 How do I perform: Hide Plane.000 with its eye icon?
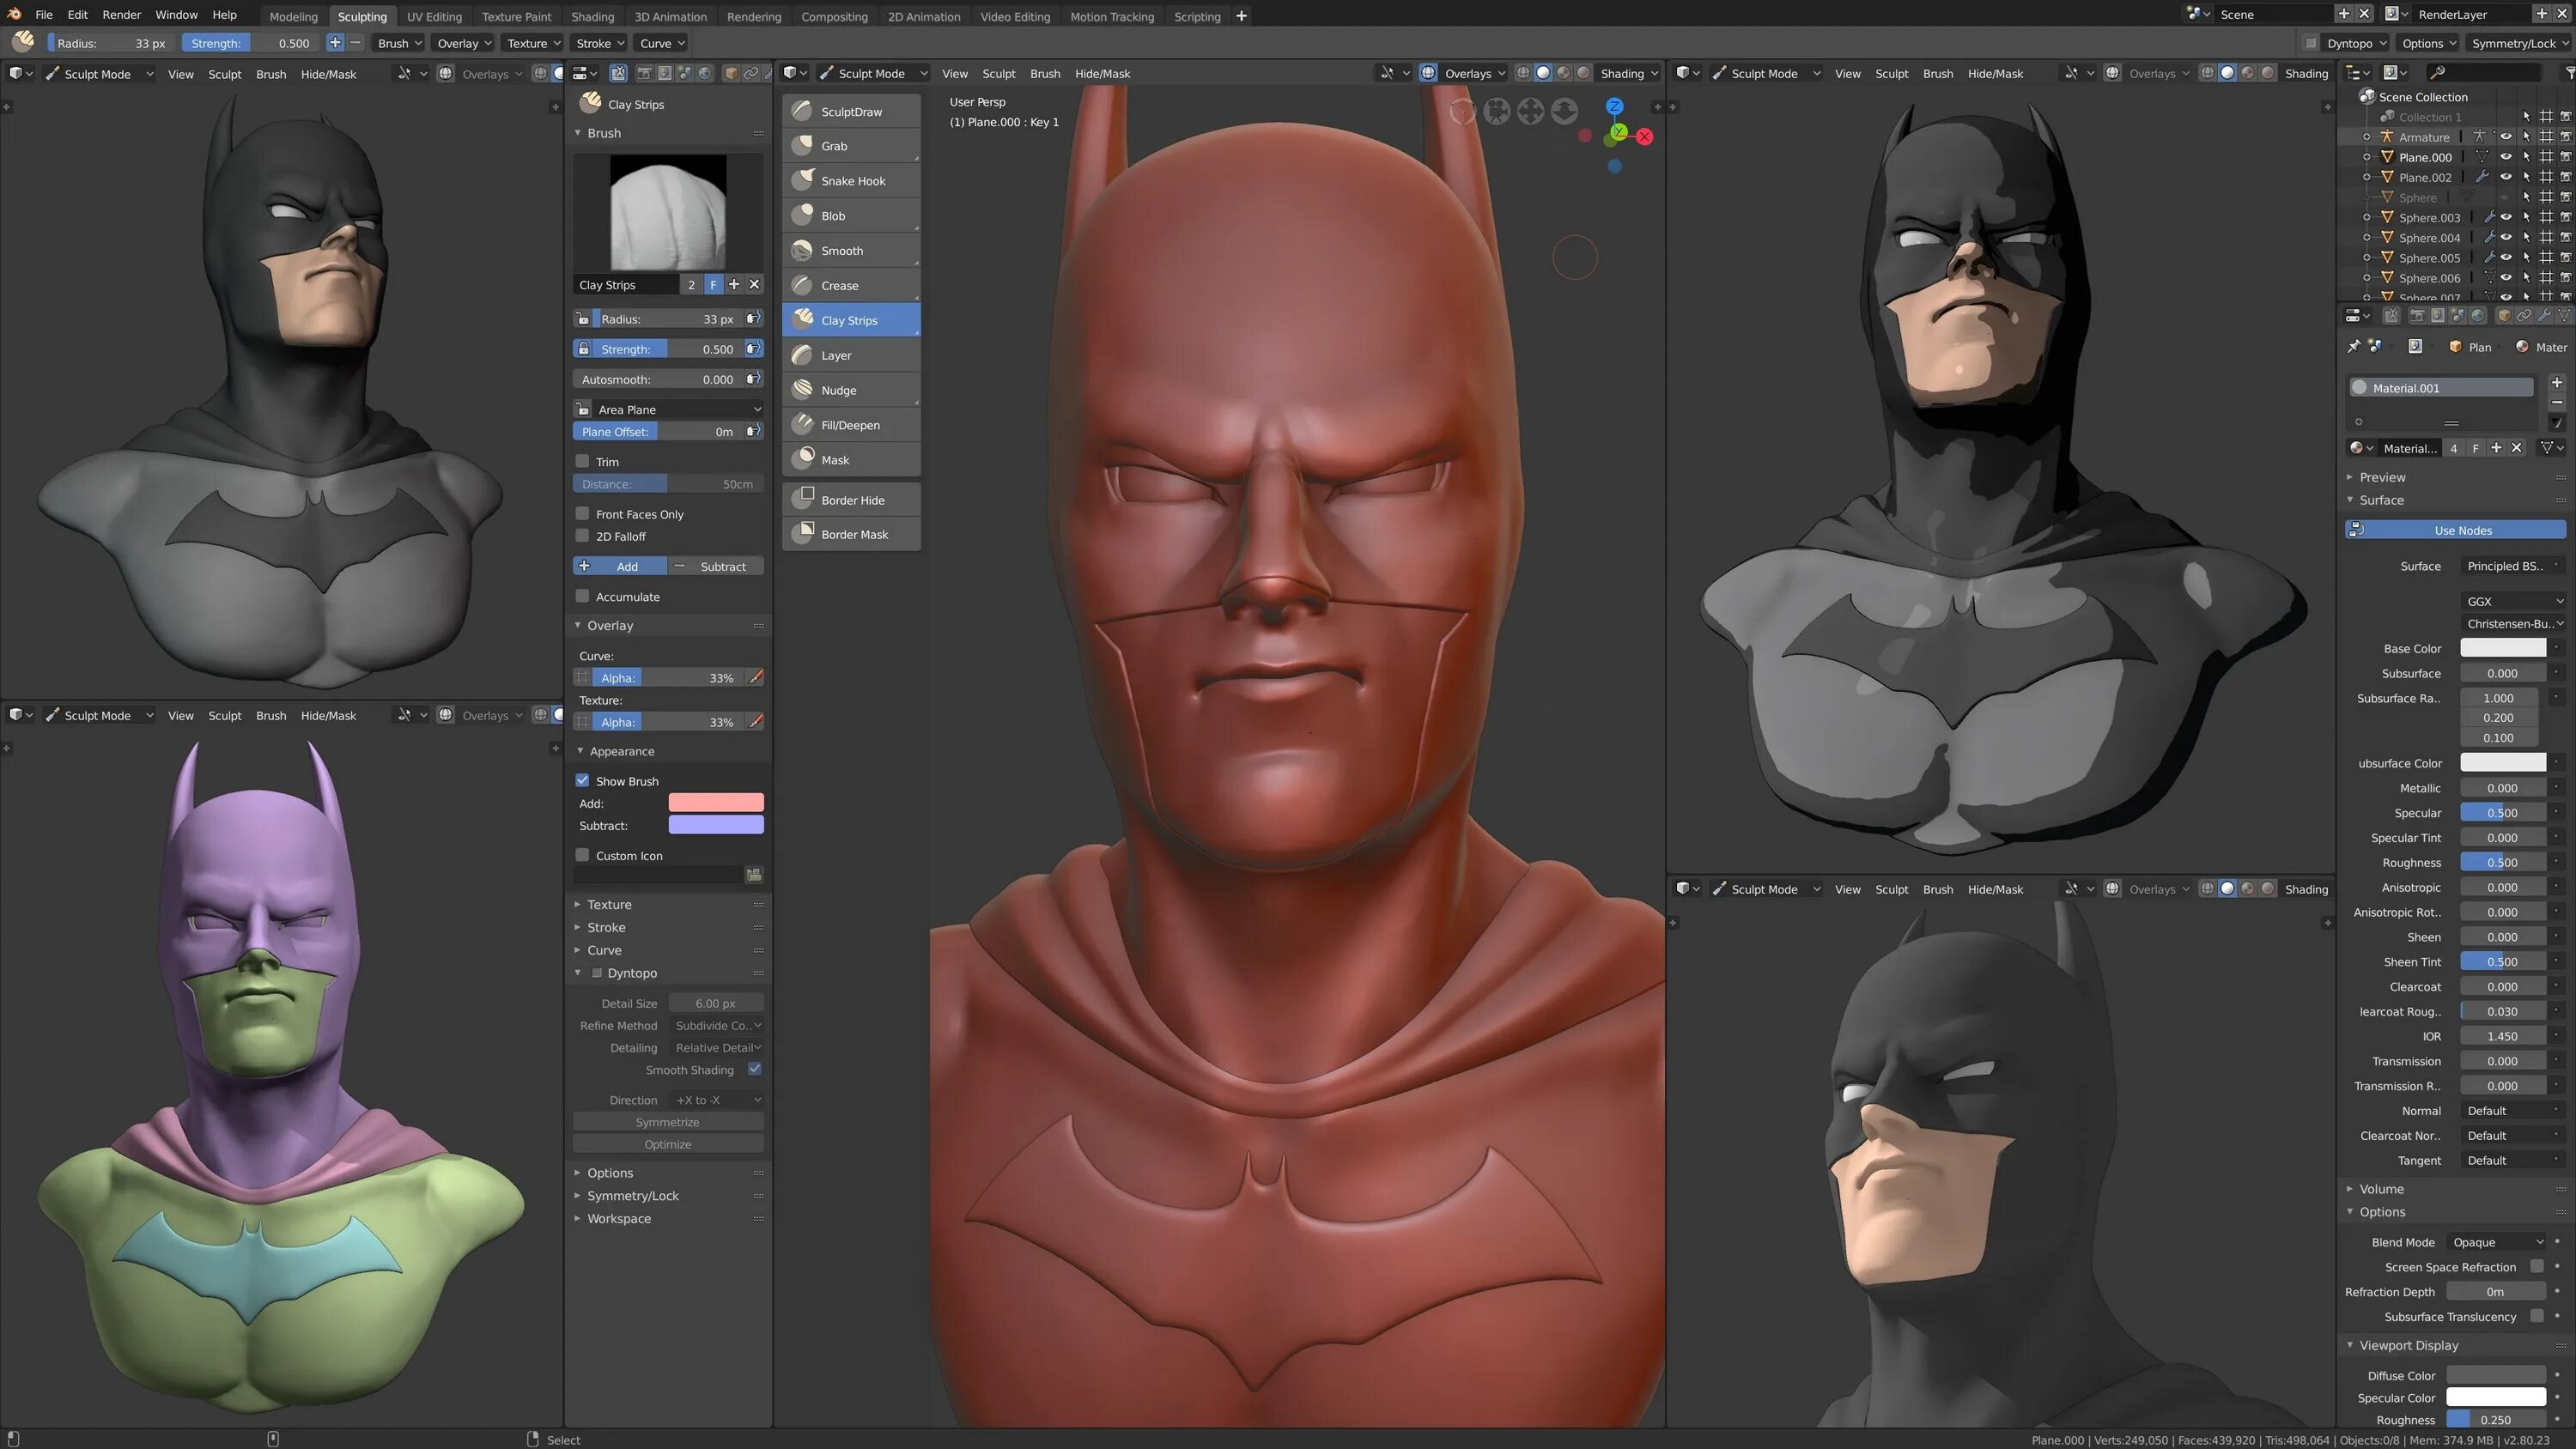2506,157
